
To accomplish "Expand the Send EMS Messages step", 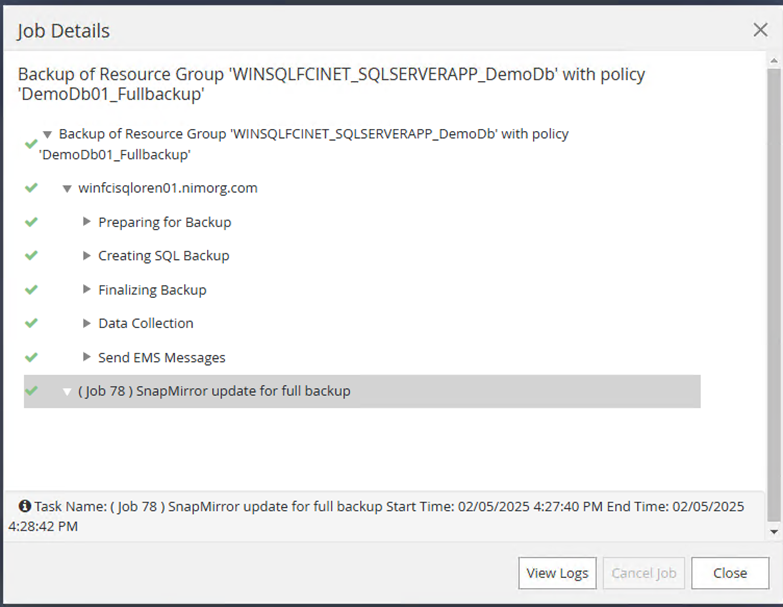I will 87,357.
